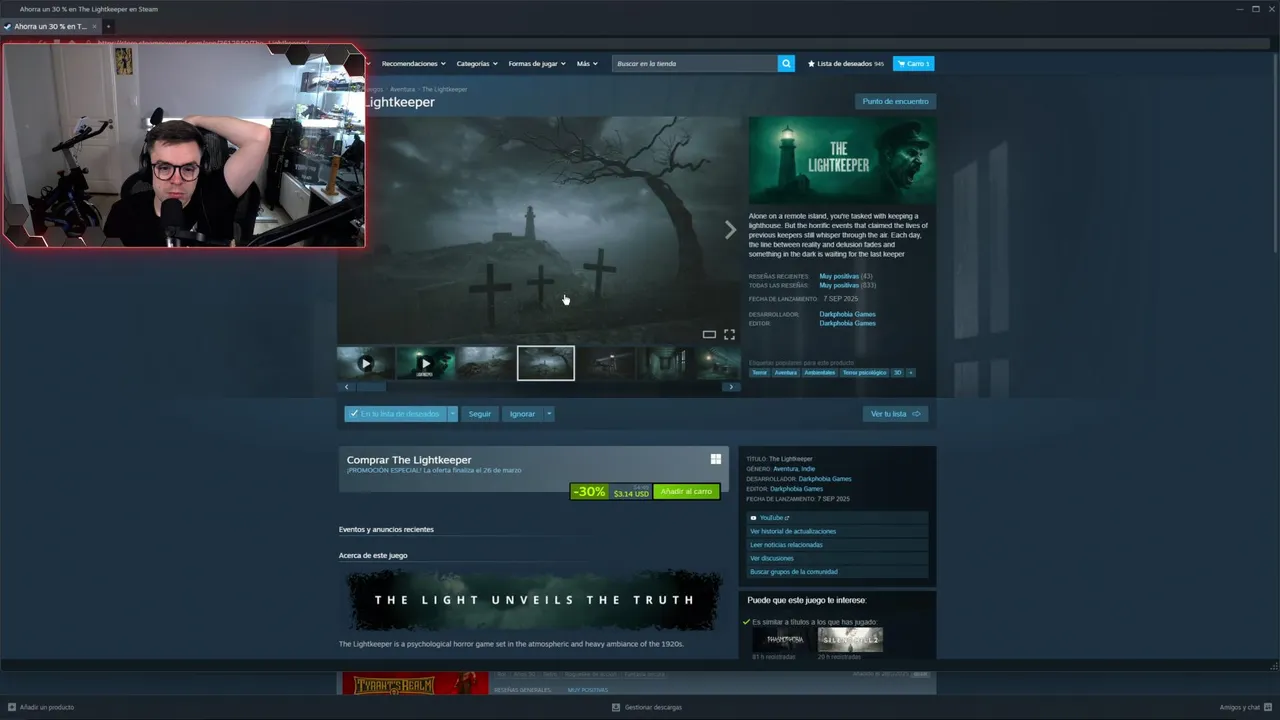The image size is (1280, 720).
Task: Expand the wishlist button dropdown arrow
Action: pyautogui.click(x=452, y=413)
